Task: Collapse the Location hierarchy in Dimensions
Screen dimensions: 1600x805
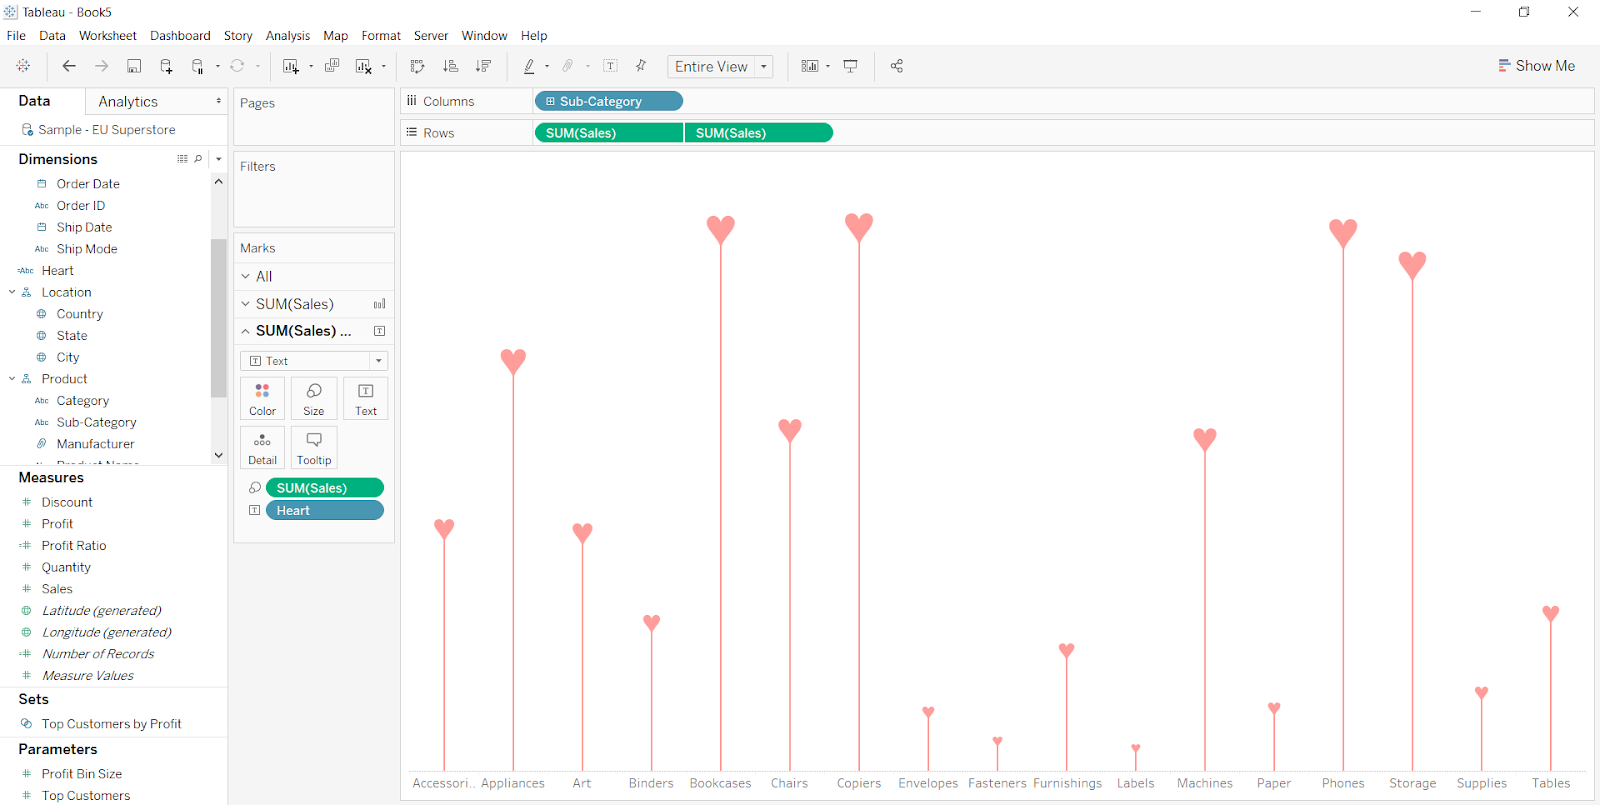Action: coord(12,292)
